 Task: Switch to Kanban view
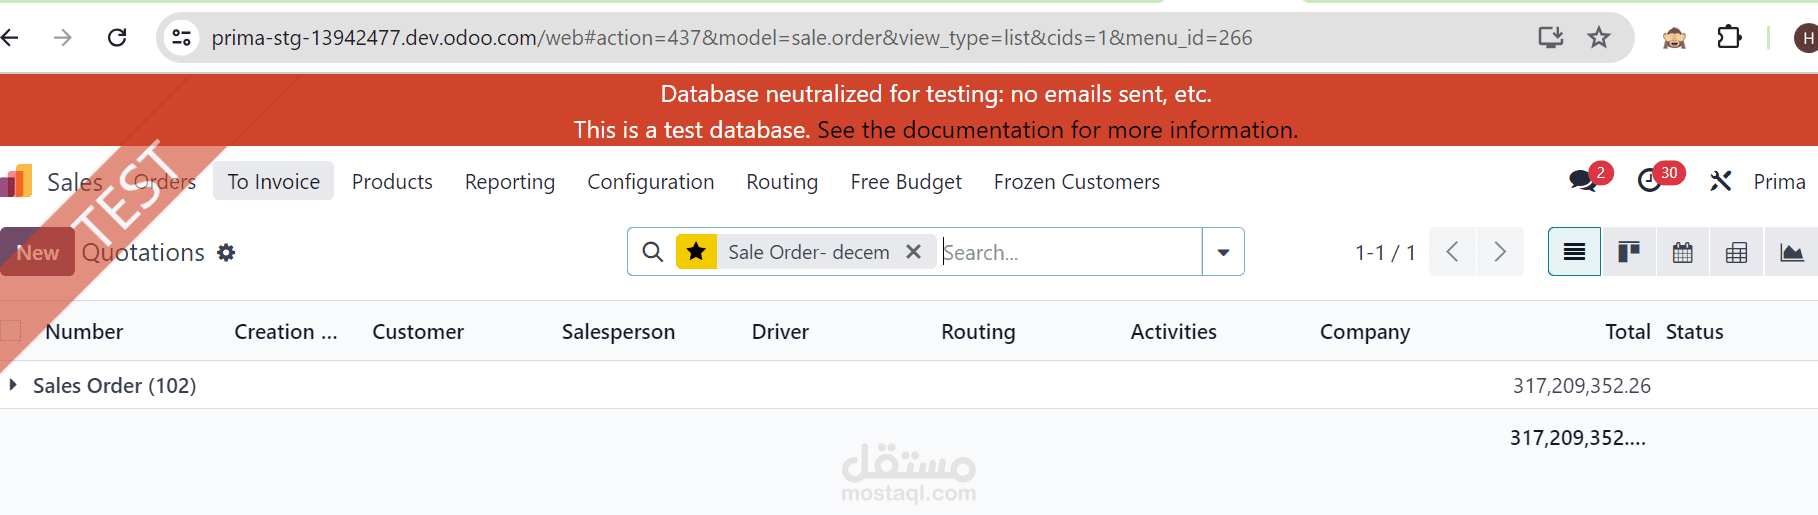coord(1629,252)
